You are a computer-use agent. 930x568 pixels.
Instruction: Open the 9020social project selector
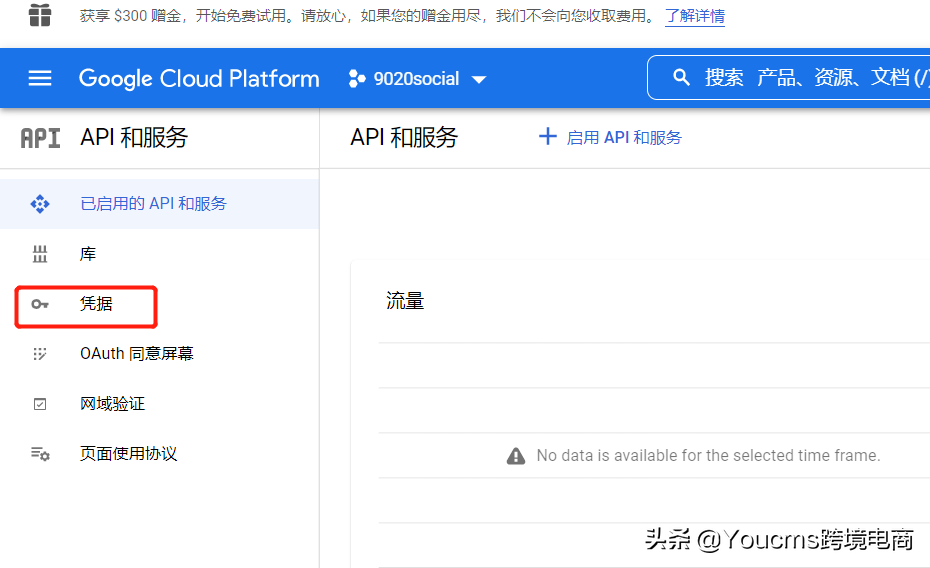tap(418, 78)
